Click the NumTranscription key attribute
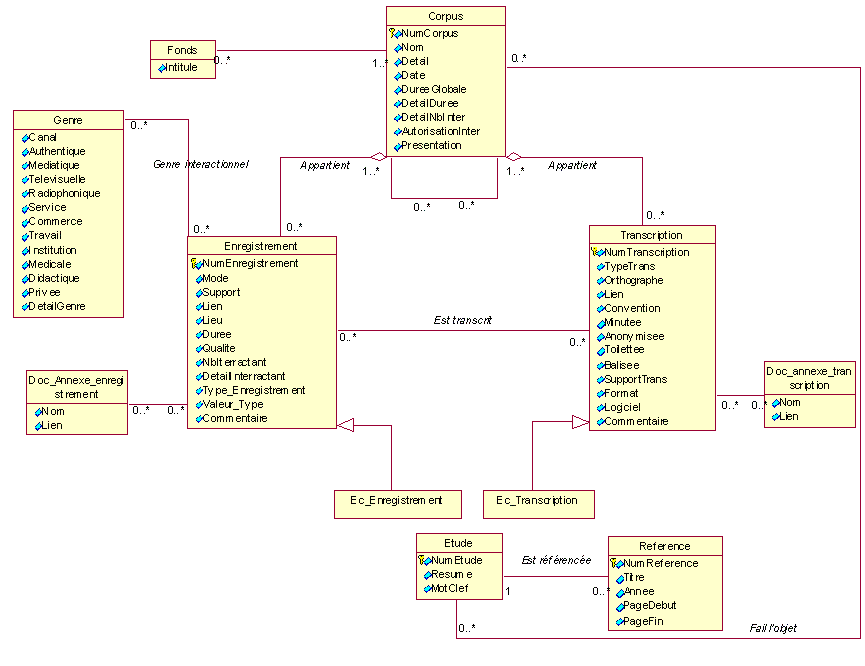This screenshot has width=865, height=666. [x=640, y=253]
